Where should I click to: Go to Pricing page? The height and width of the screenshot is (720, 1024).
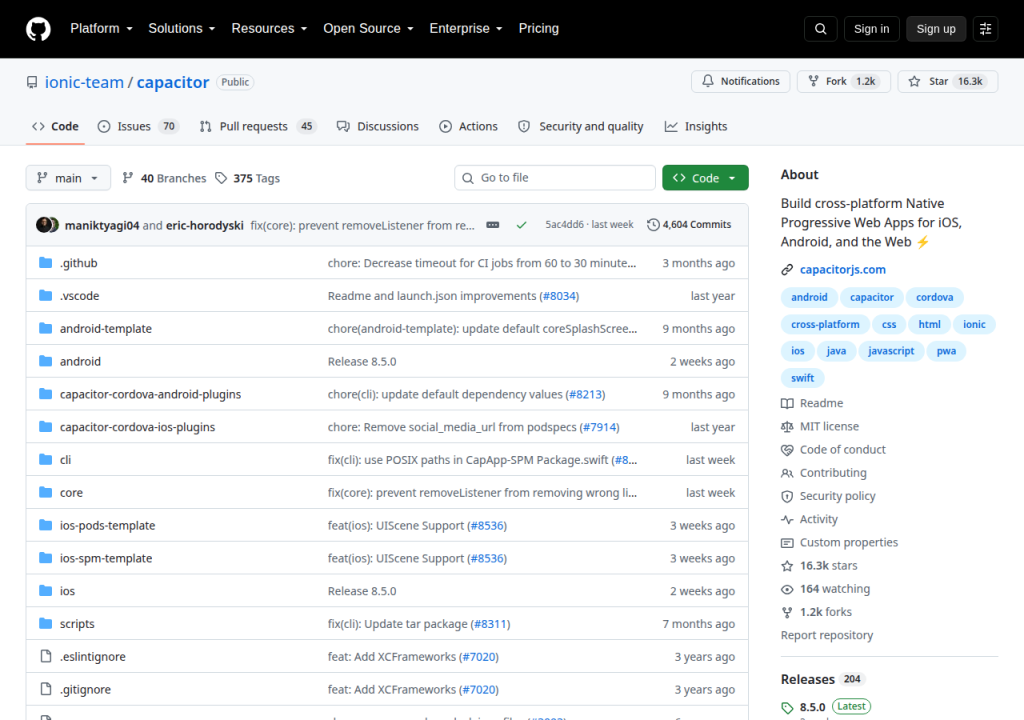tap(538, 29)
